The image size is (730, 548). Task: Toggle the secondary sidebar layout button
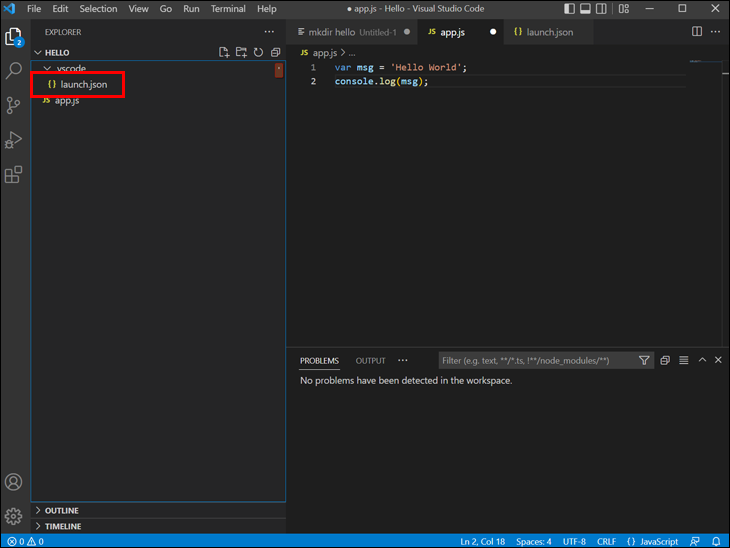(x=601, y=9)
